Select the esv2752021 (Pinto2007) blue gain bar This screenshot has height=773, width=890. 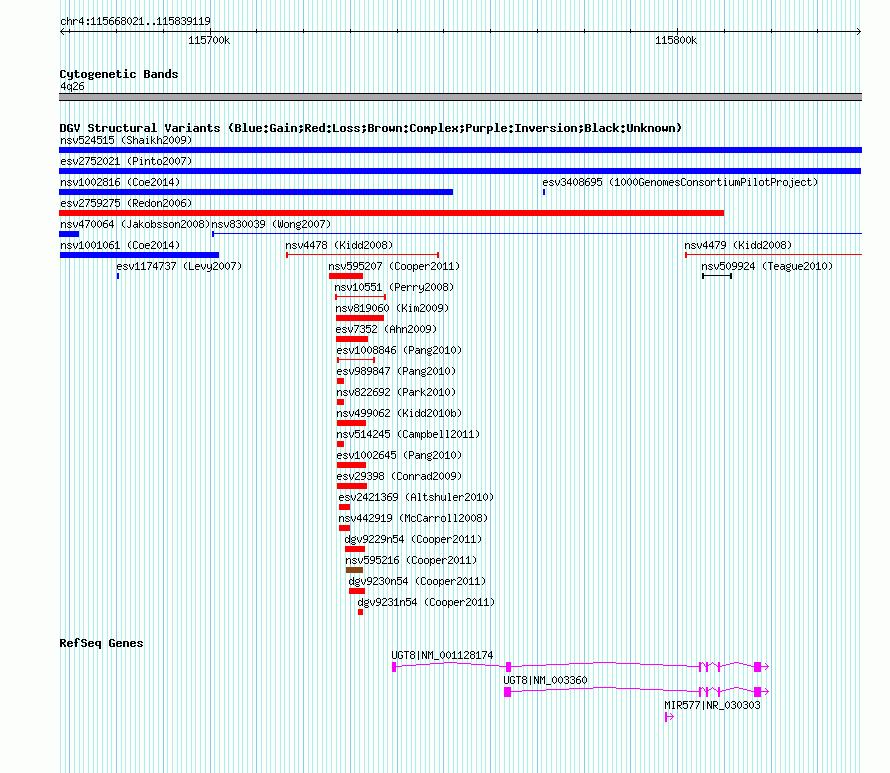pyautogui.click(x=460, y=171)
